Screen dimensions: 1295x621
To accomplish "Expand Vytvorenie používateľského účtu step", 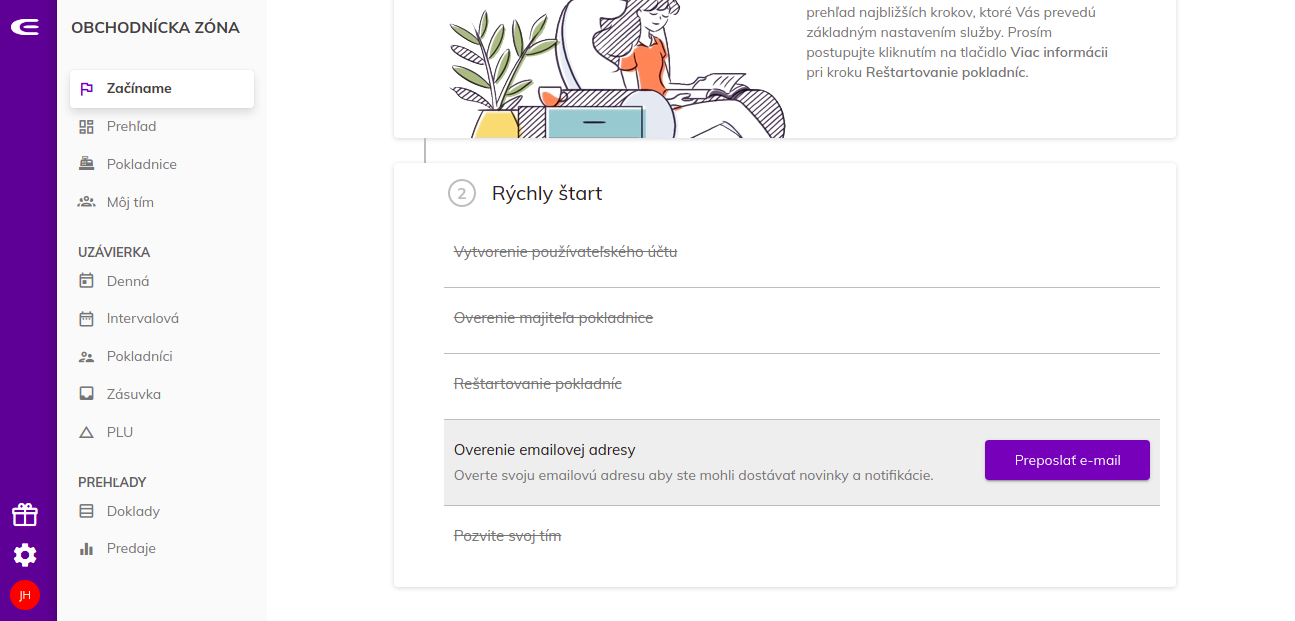I will click(x=802, y=252).
